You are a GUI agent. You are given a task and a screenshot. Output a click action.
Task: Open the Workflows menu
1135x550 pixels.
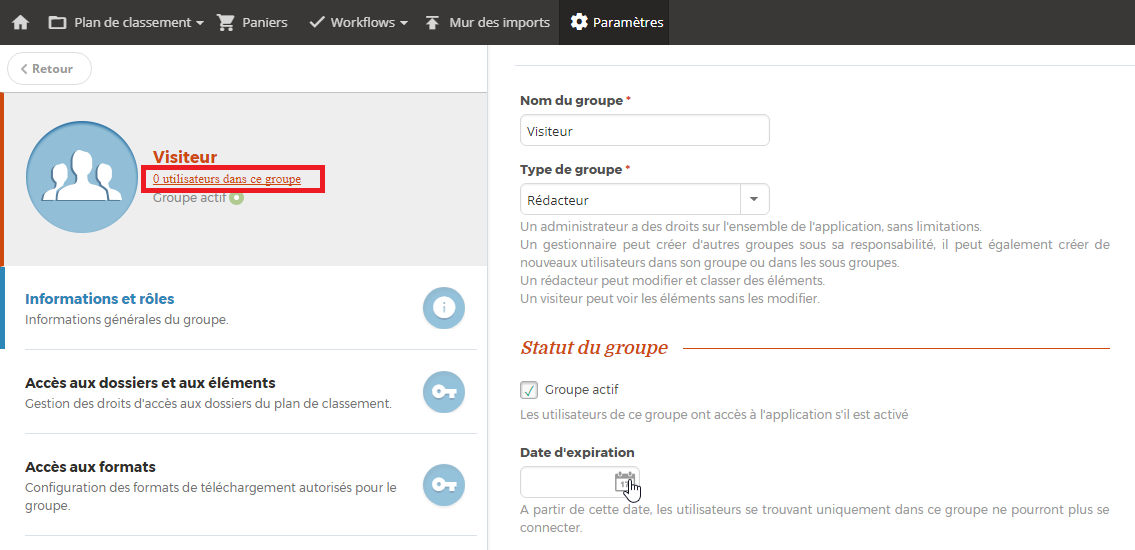coord(358,22)
